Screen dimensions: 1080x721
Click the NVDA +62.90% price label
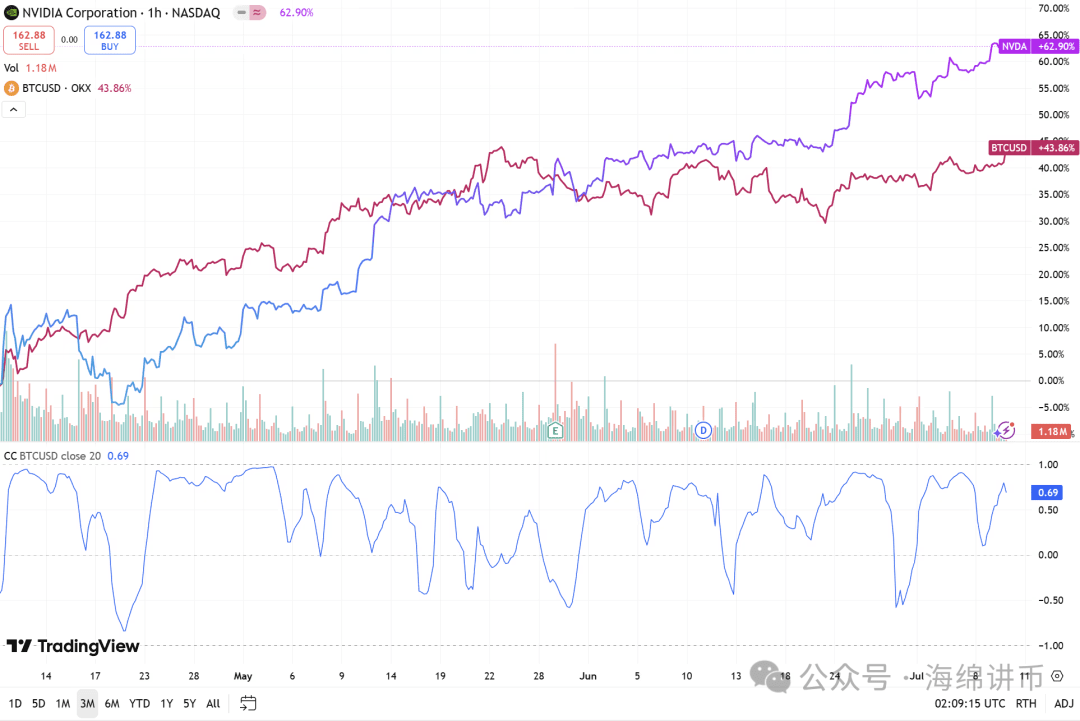point(1037,46)
